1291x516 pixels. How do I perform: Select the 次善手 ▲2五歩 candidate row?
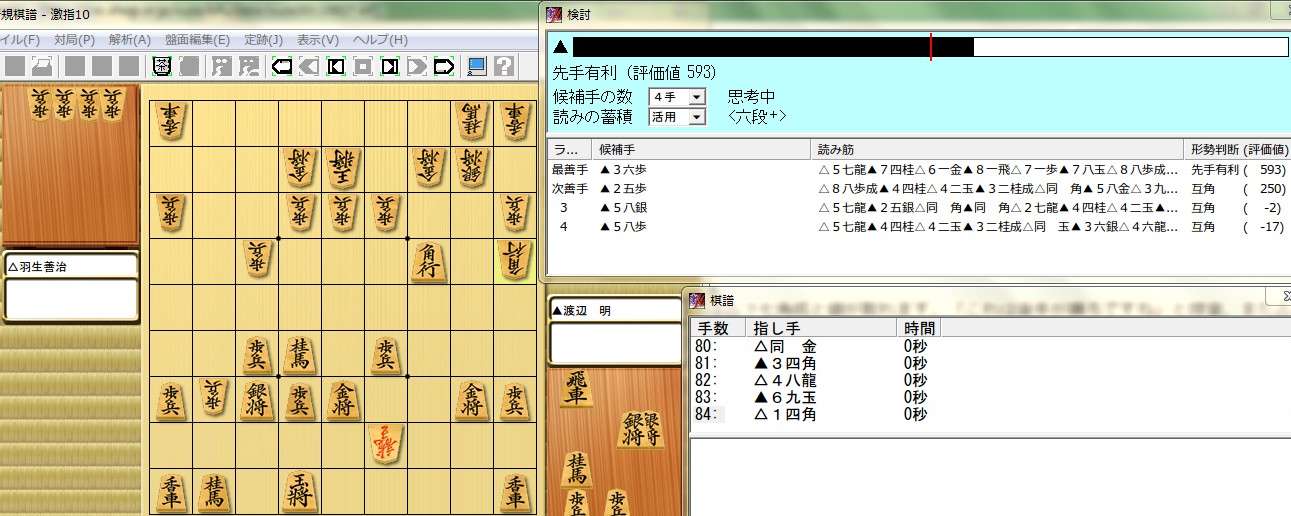(918, 189)
